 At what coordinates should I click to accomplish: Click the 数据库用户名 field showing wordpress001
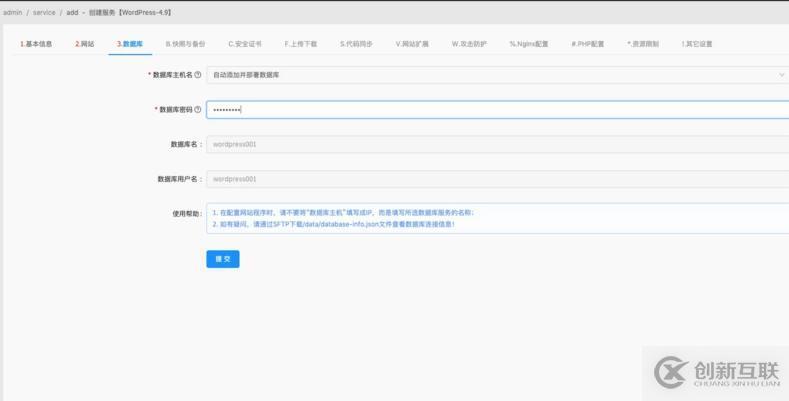(x=498, y=179)
